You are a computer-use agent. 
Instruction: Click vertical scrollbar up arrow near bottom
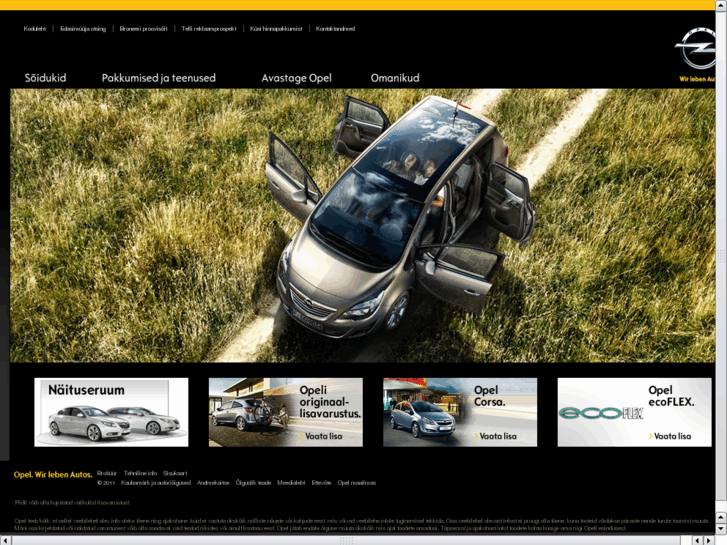pyautogui.click(x=721, y=518)
